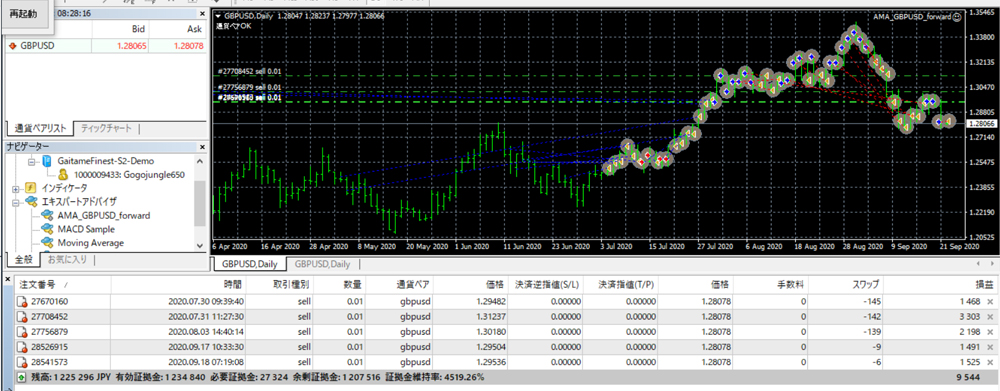This screenshot has height=391, width=1000.
Task: Select the GBPUSD symbol diamond icon
Action: coord(12,46)
